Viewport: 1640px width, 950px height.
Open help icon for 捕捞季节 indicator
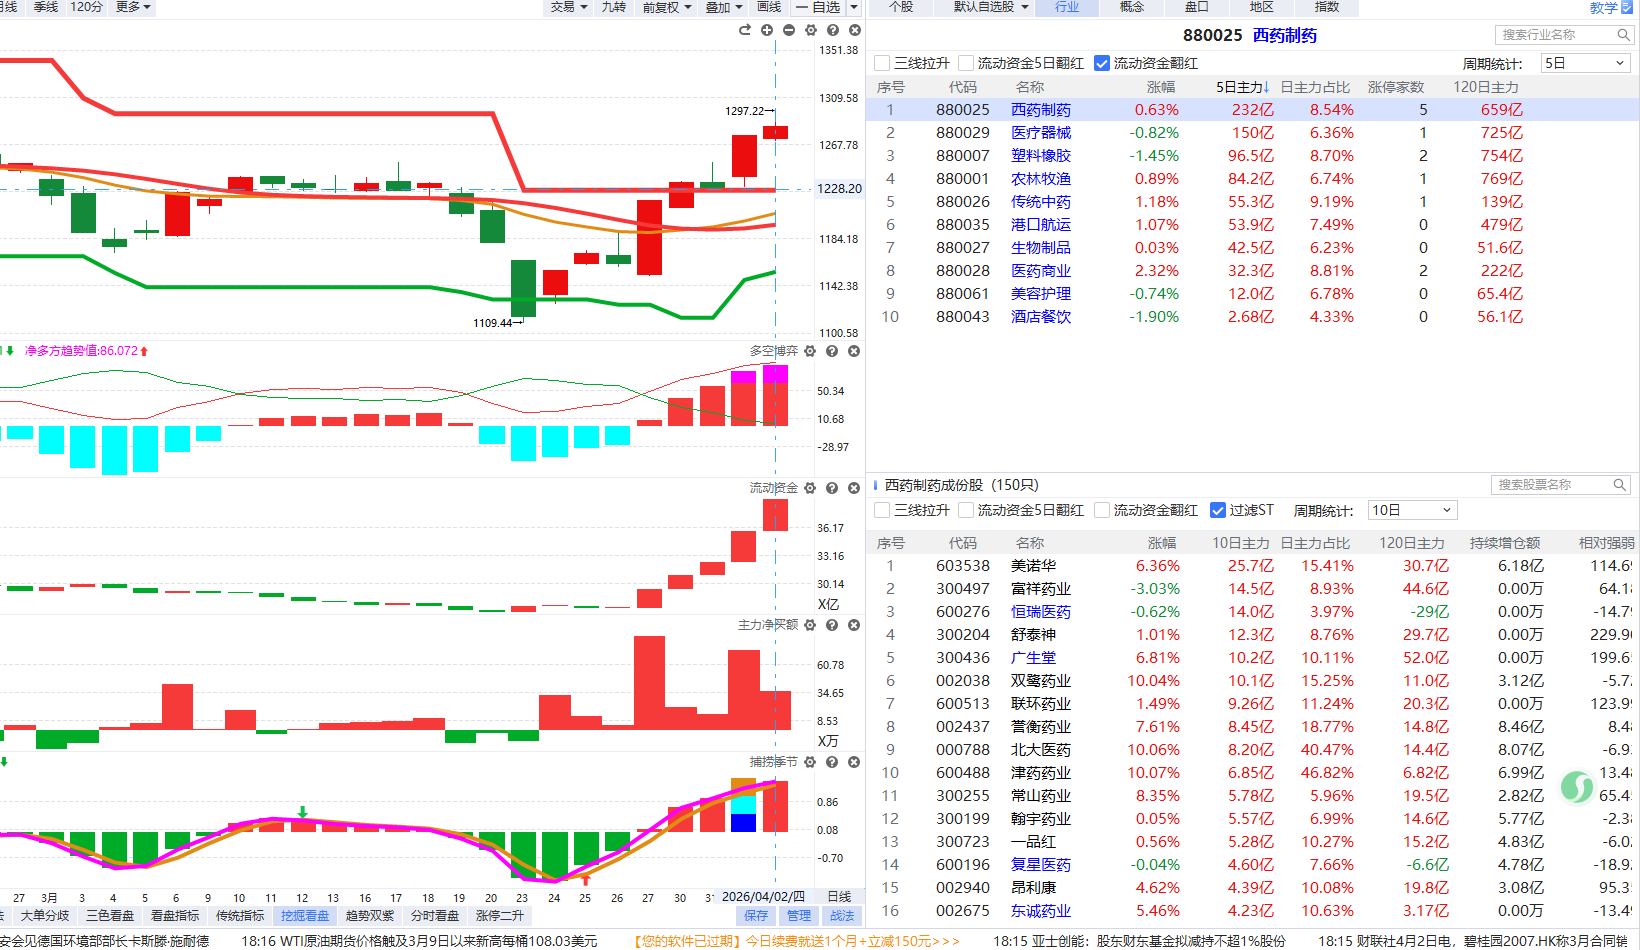tap(832, 762)
